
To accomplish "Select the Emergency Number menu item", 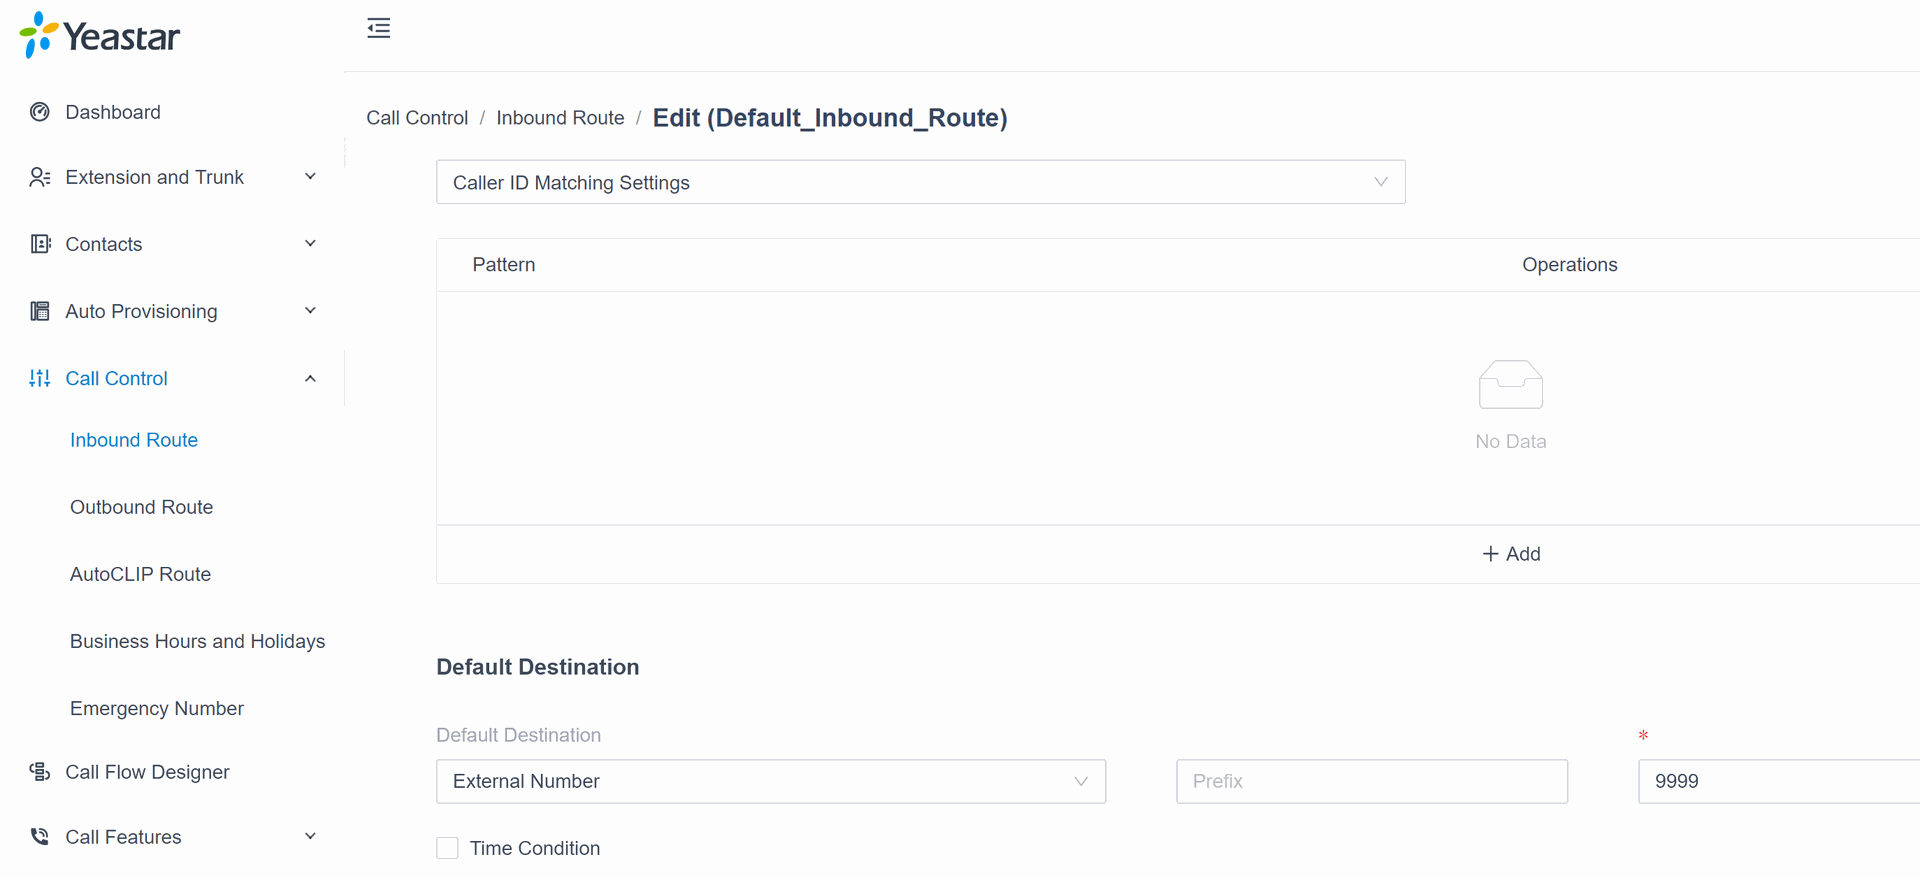I will (x=157, y=708).
